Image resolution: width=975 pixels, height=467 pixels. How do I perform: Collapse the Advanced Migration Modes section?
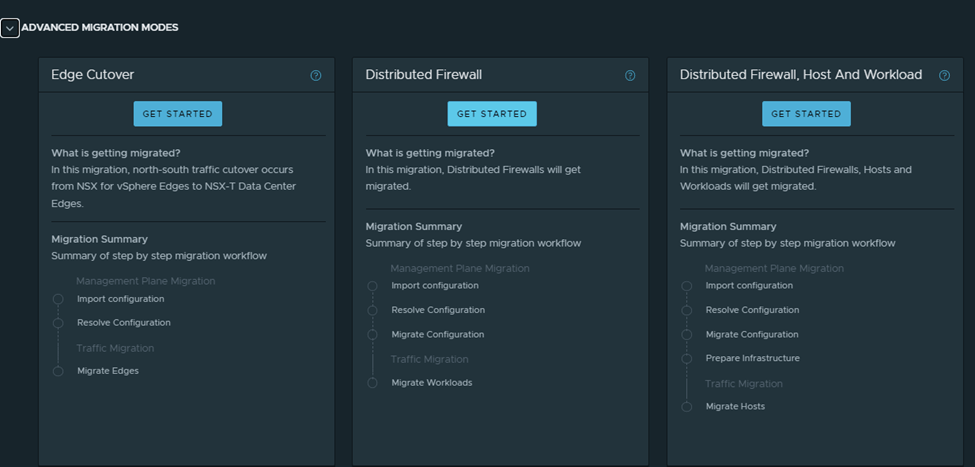[x=10, y=28]
